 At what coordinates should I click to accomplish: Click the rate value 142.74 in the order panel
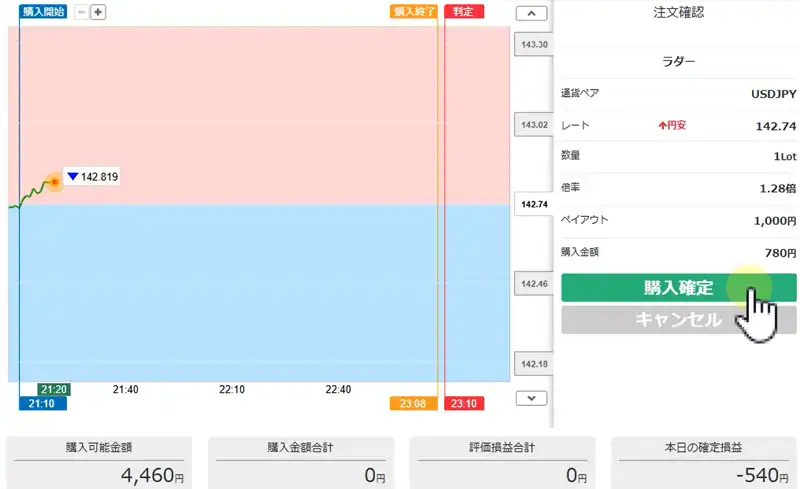(776, 126)
